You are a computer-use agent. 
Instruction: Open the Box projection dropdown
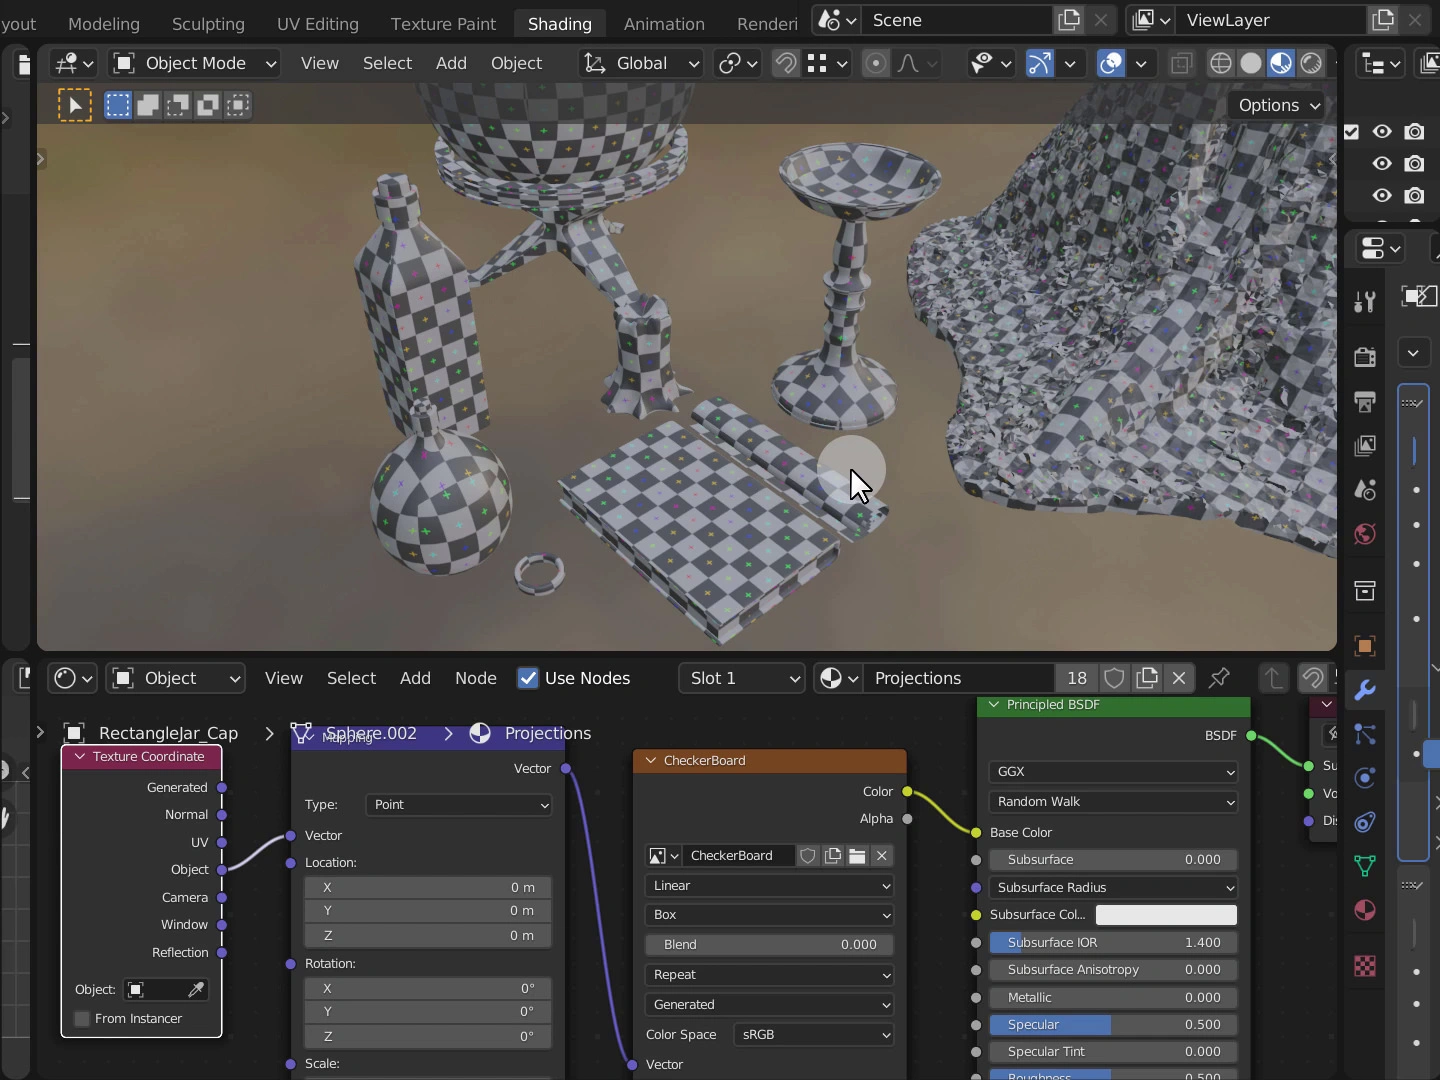(768, 915)
